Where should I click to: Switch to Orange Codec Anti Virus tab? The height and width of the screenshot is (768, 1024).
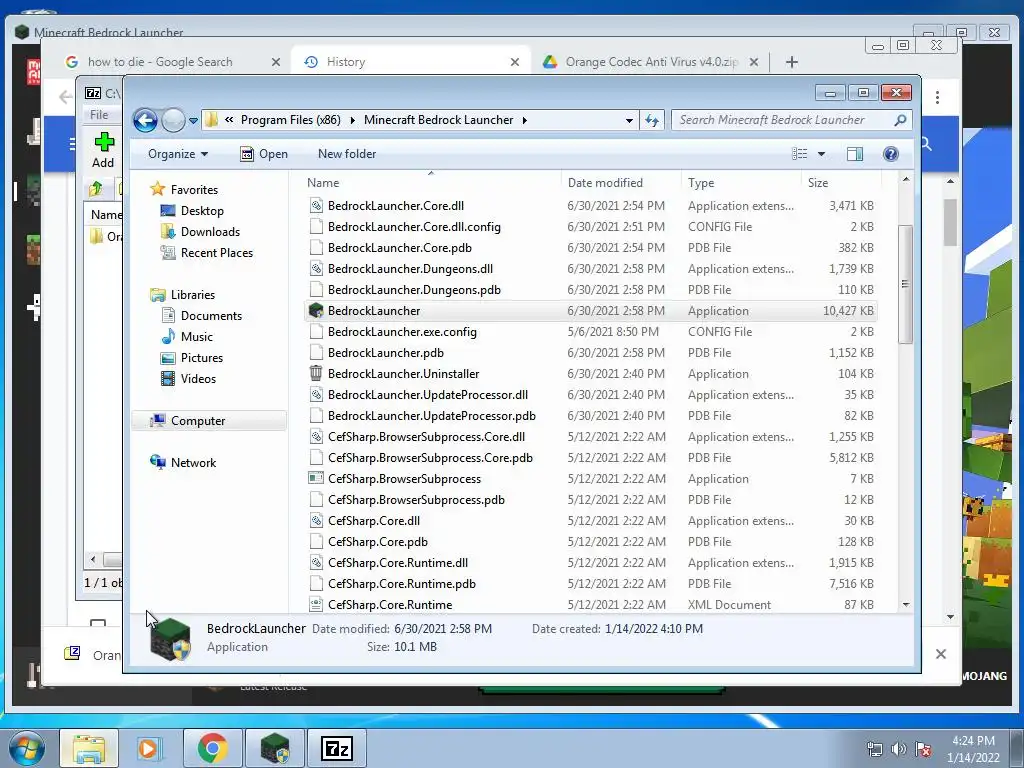click(x=651, y=62)
